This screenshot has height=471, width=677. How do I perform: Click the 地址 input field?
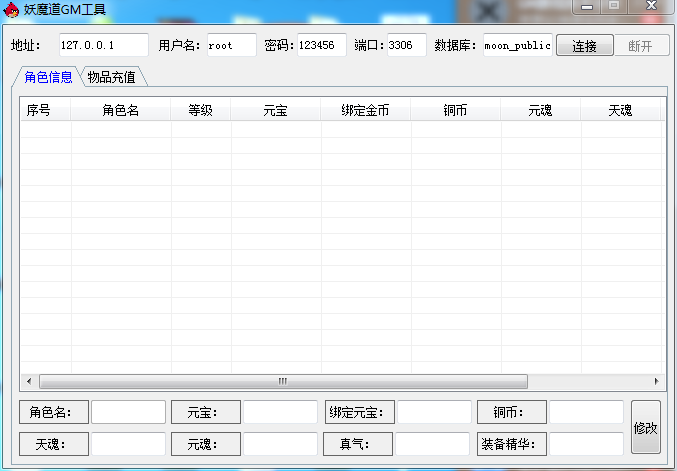click(x=104, y=45)
